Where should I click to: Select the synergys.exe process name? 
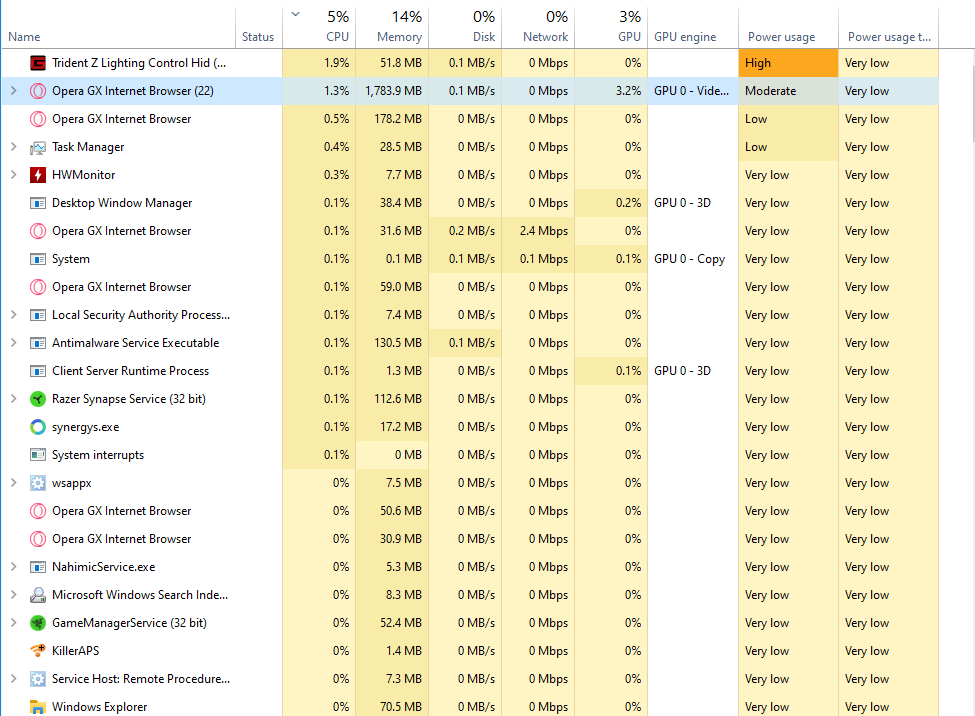pyautogui.click(x=86, y=427)
